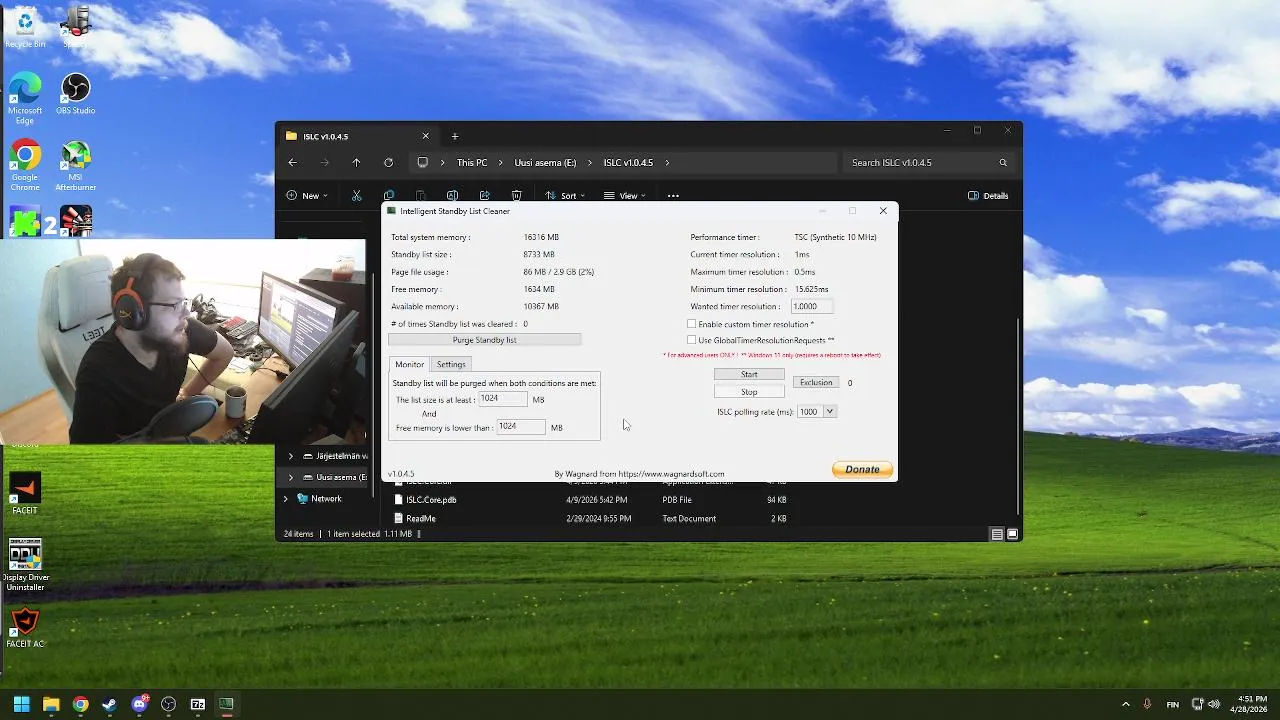This screenshot has height=720, width=1280.
Task: Click the Rename icon in Explorer toolbar
Action: click(452, 196)
